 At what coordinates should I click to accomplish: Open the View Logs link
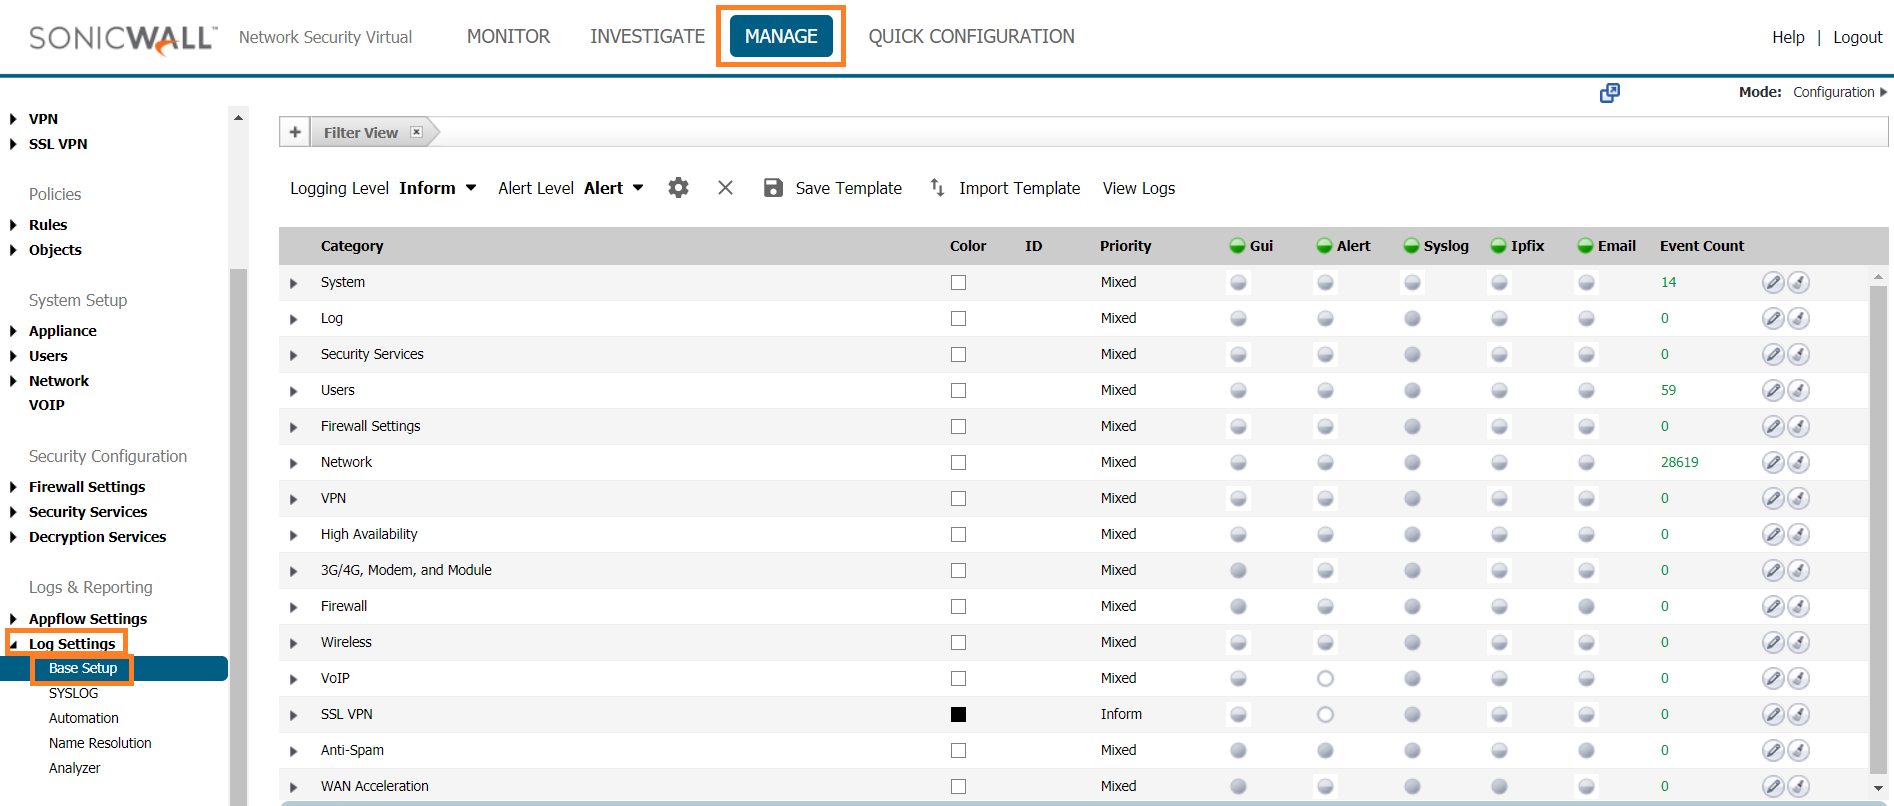click(x=1138, y=188)
